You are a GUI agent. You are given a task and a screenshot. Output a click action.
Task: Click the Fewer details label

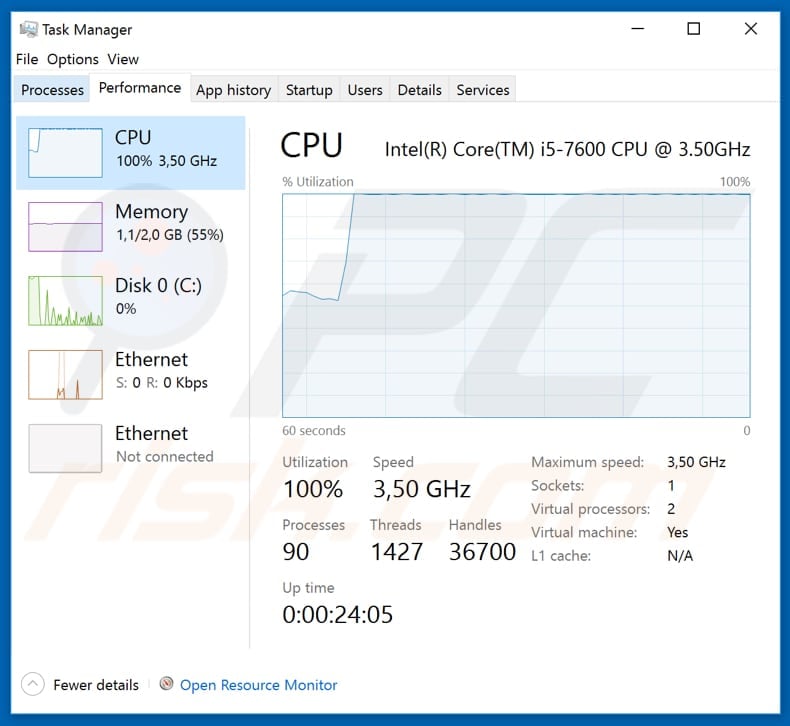[96, 685]
